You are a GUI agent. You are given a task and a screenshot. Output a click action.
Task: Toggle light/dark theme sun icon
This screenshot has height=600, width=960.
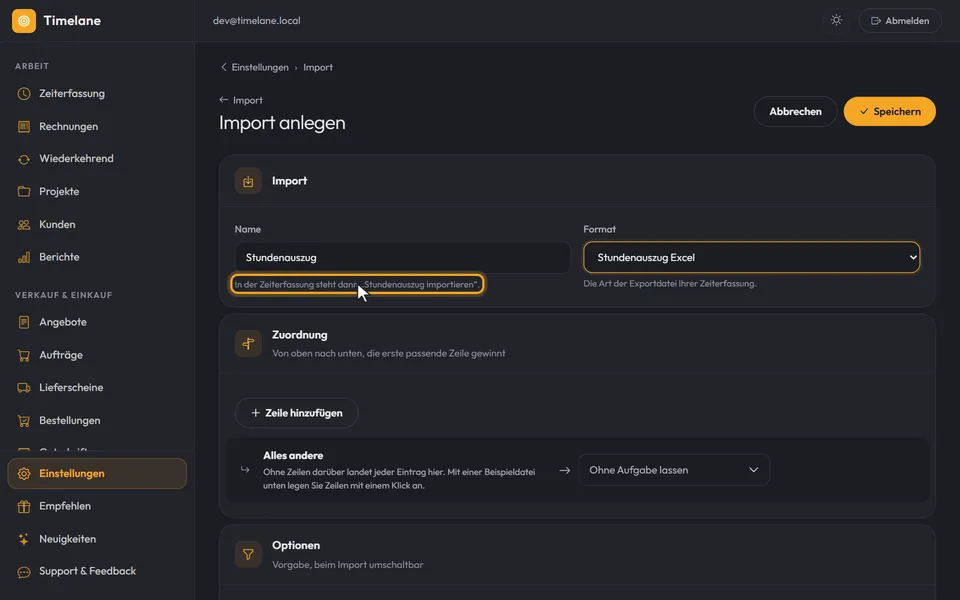tap(836, 20)
